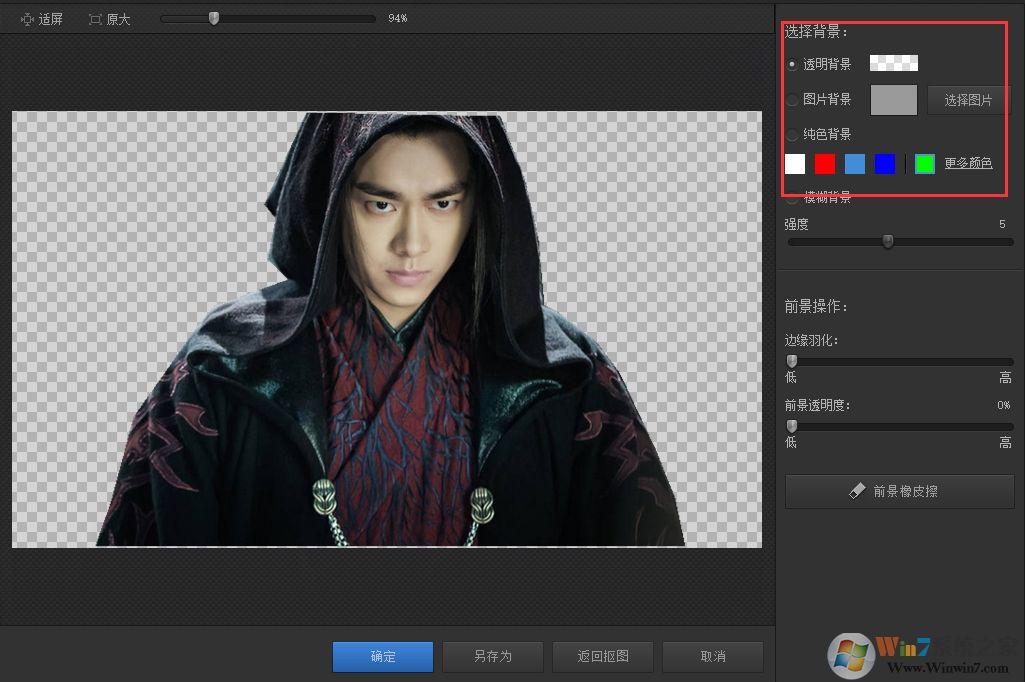
Task: Click the gray image background preview
Action: click(893, 100)
